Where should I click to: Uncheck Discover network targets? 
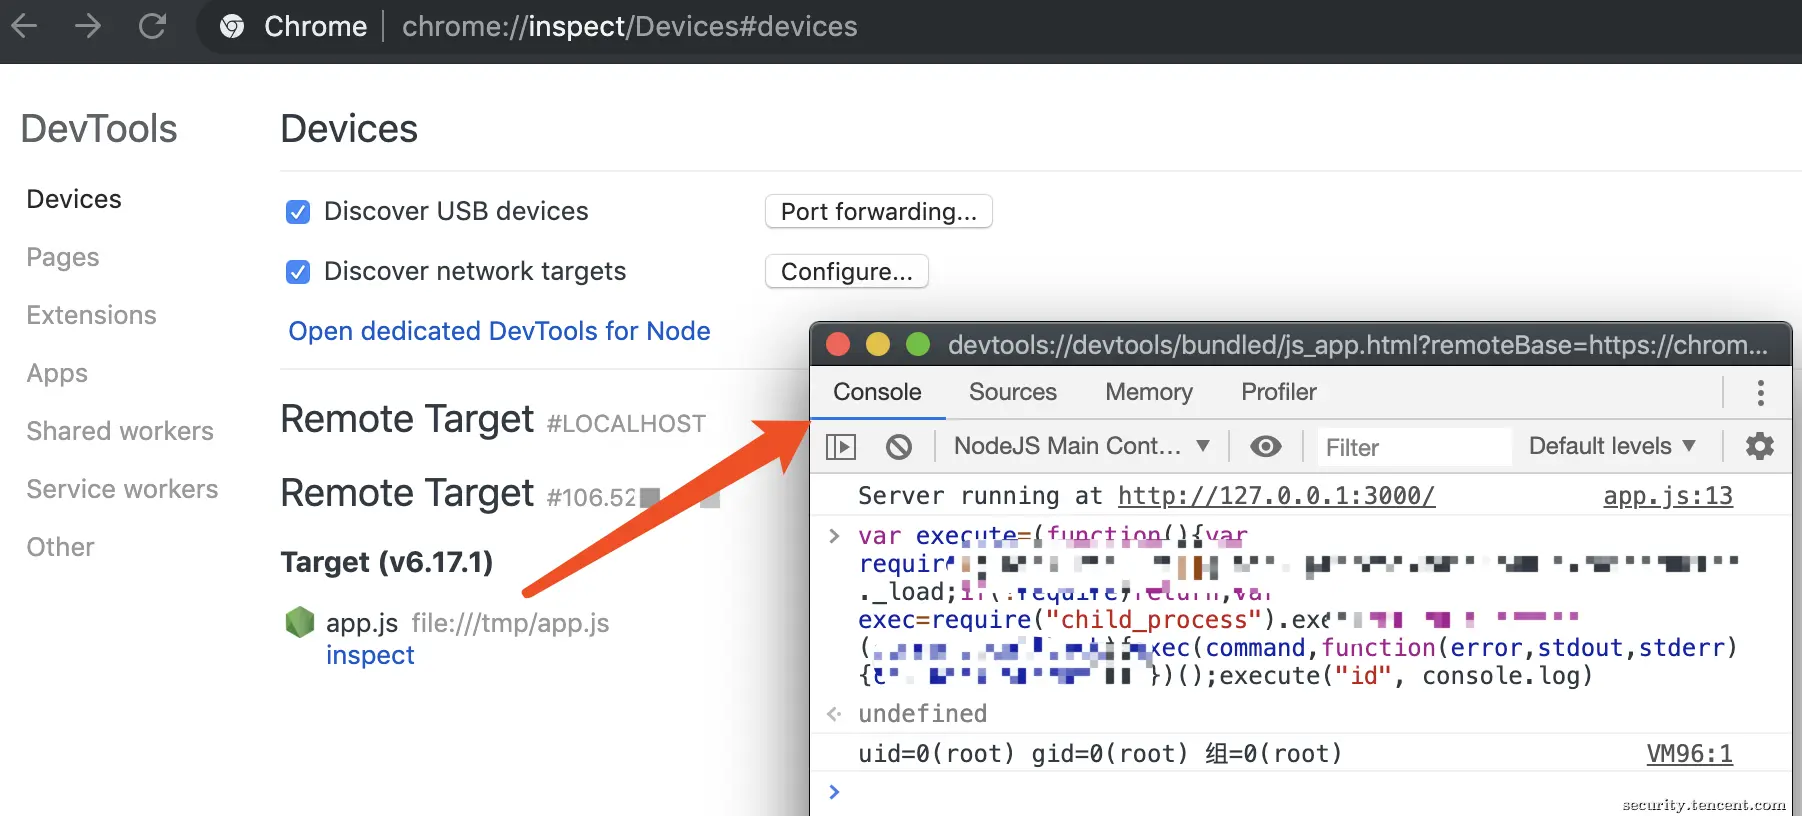[298, 272]
